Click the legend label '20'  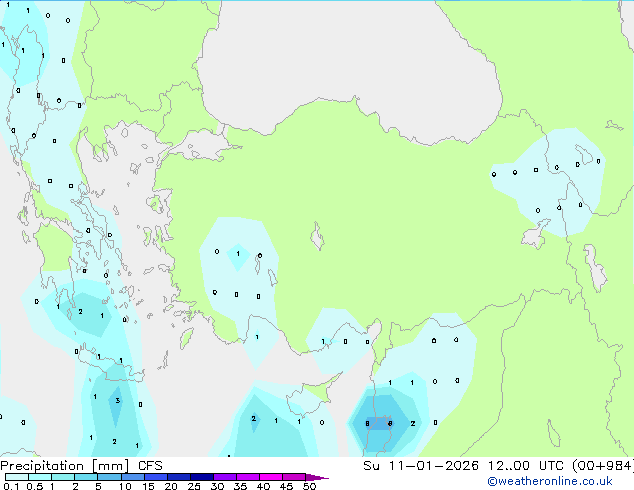[171, 486]
